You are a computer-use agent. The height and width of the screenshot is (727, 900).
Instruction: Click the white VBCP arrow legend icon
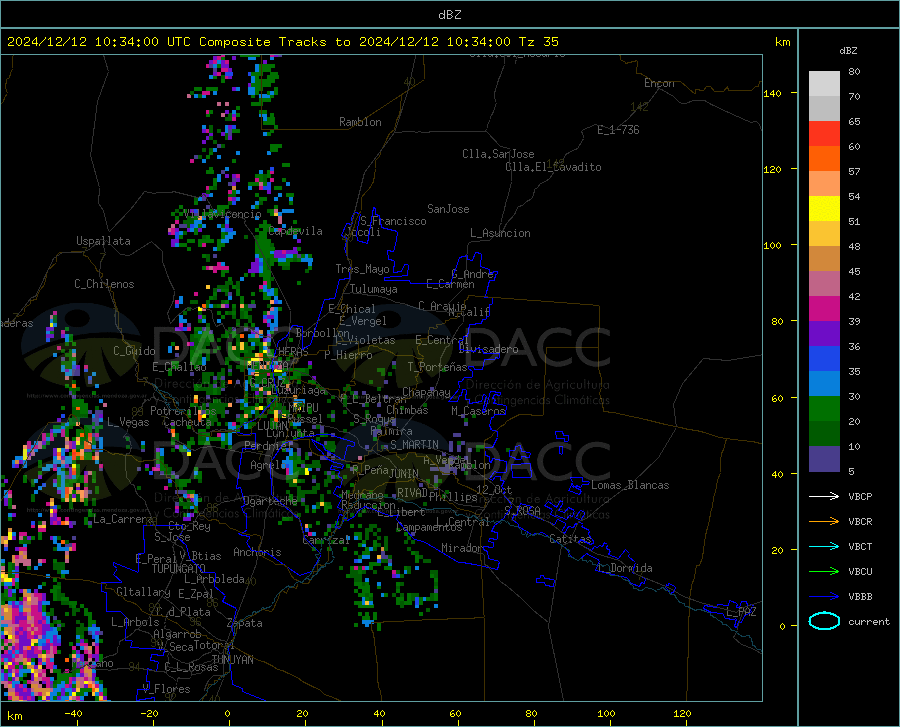tap(824, 496)
